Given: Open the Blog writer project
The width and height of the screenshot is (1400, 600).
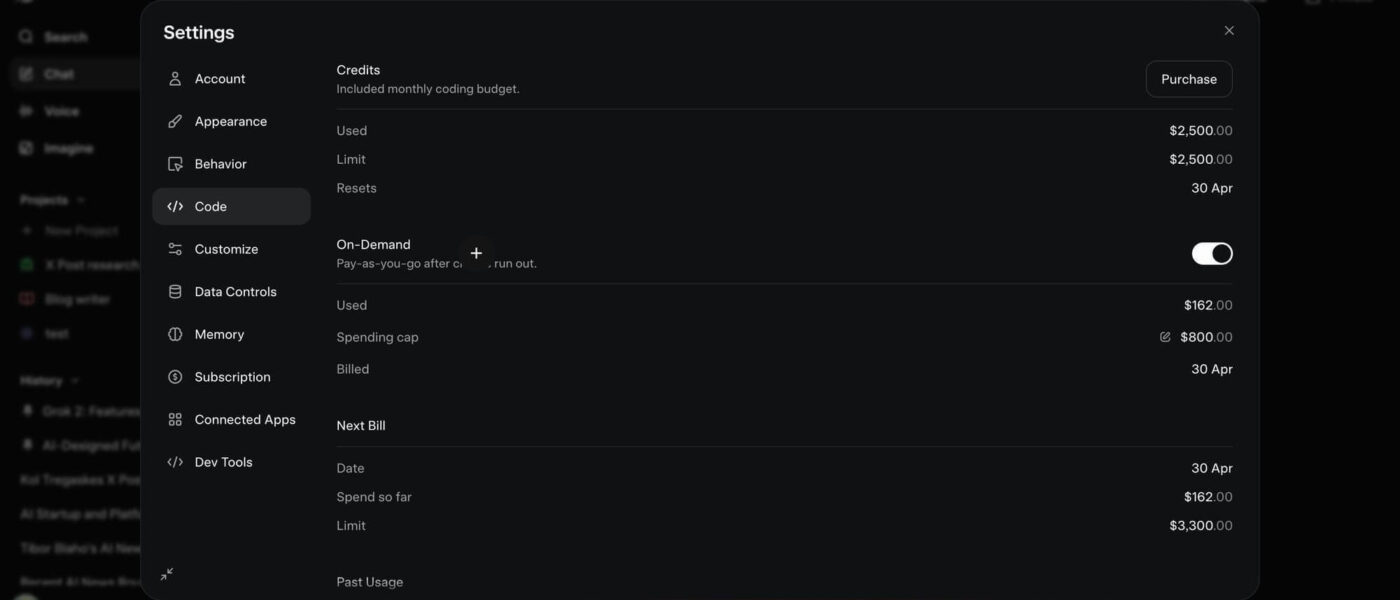Looking at the screenshot, I should [77, 297].
